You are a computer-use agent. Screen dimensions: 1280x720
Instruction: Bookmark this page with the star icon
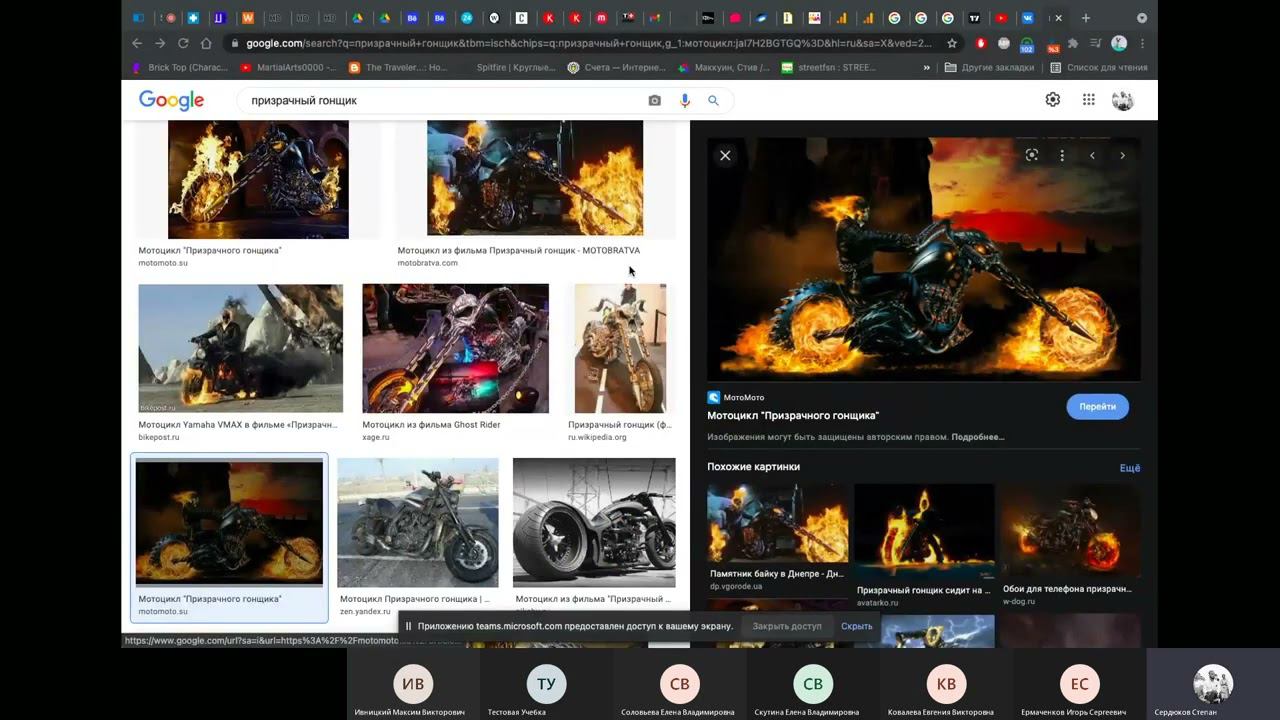952,43
